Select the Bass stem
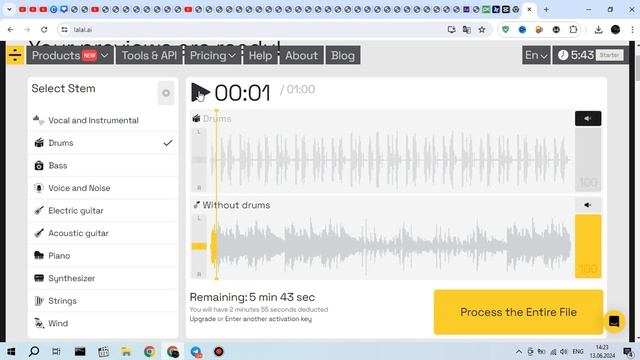The image size is (640, 360). tap(103, 165)
